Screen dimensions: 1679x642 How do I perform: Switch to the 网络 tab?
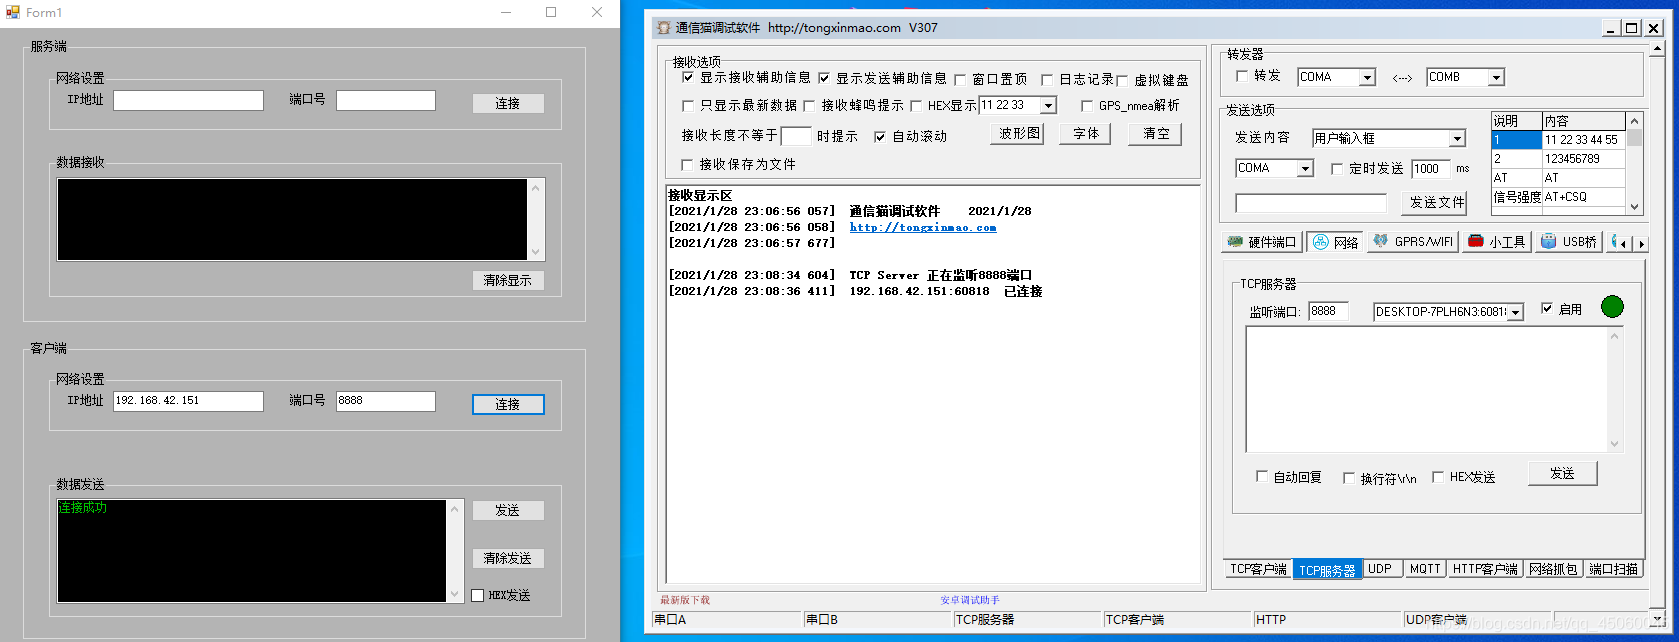pos(1335,242)
